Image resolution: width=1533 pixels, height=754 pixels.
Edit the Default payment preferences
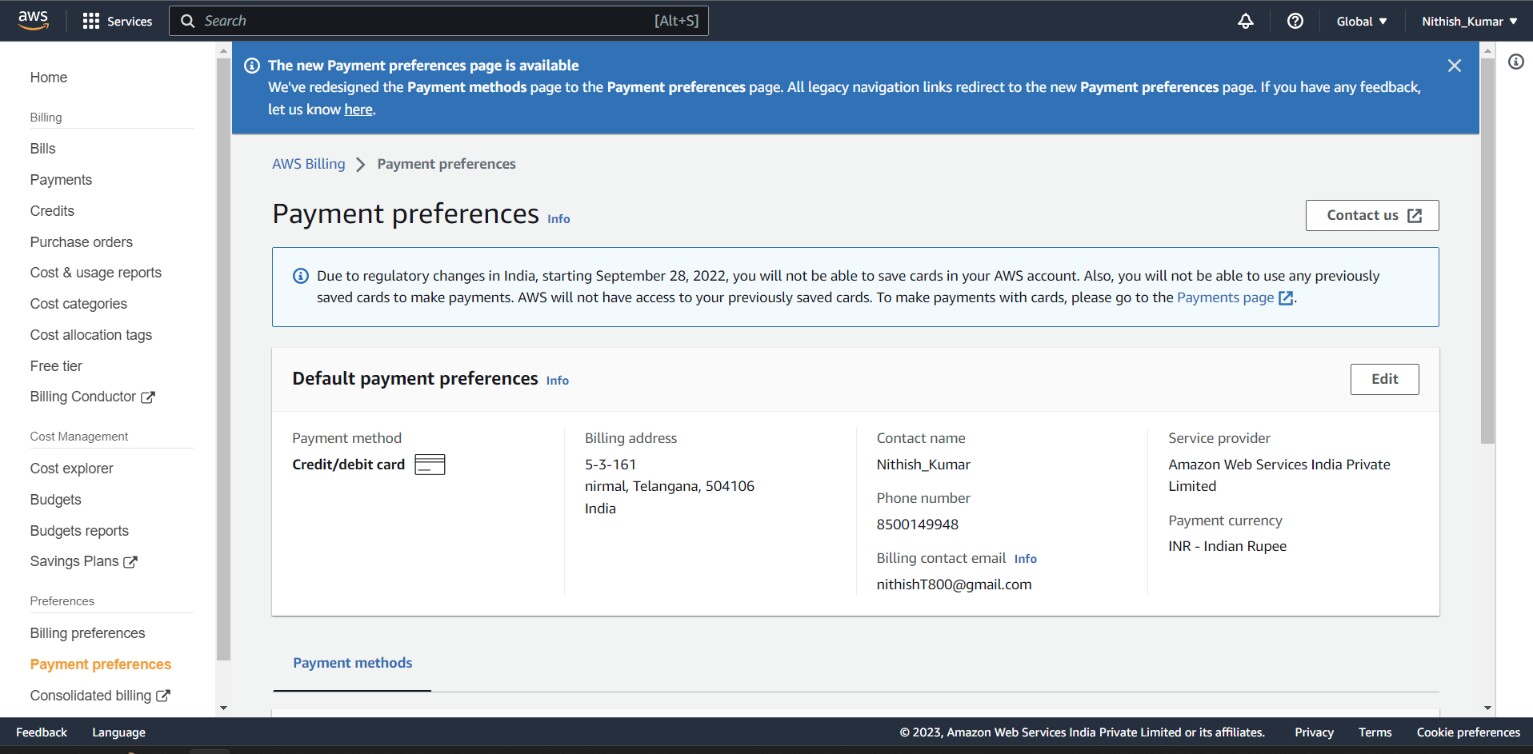[x=1384, y=378]
